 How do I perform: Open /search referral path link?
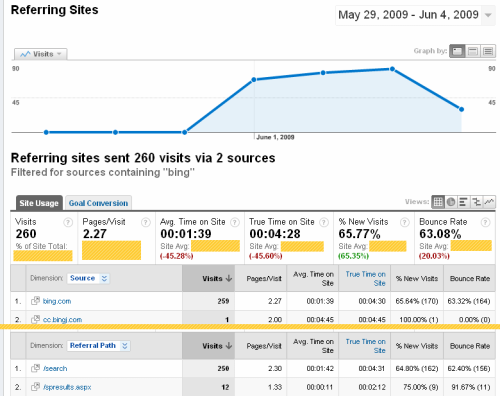tap(55, 369)
